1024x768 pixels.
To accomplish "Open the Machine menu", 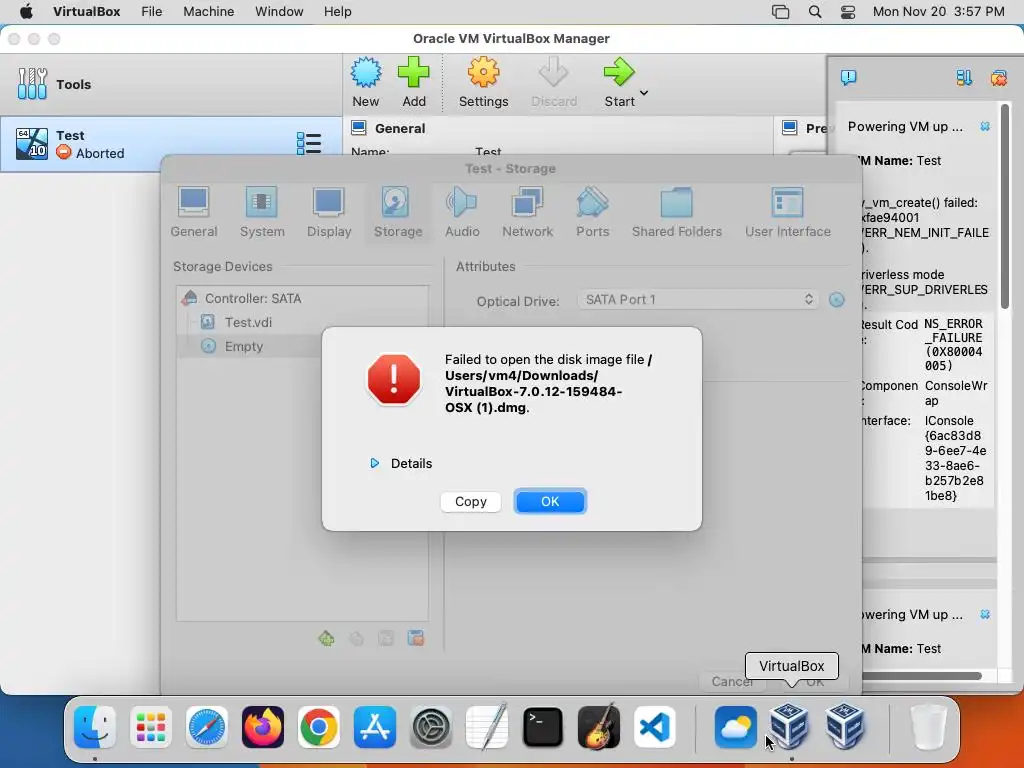I will click(x=208, y=12).
